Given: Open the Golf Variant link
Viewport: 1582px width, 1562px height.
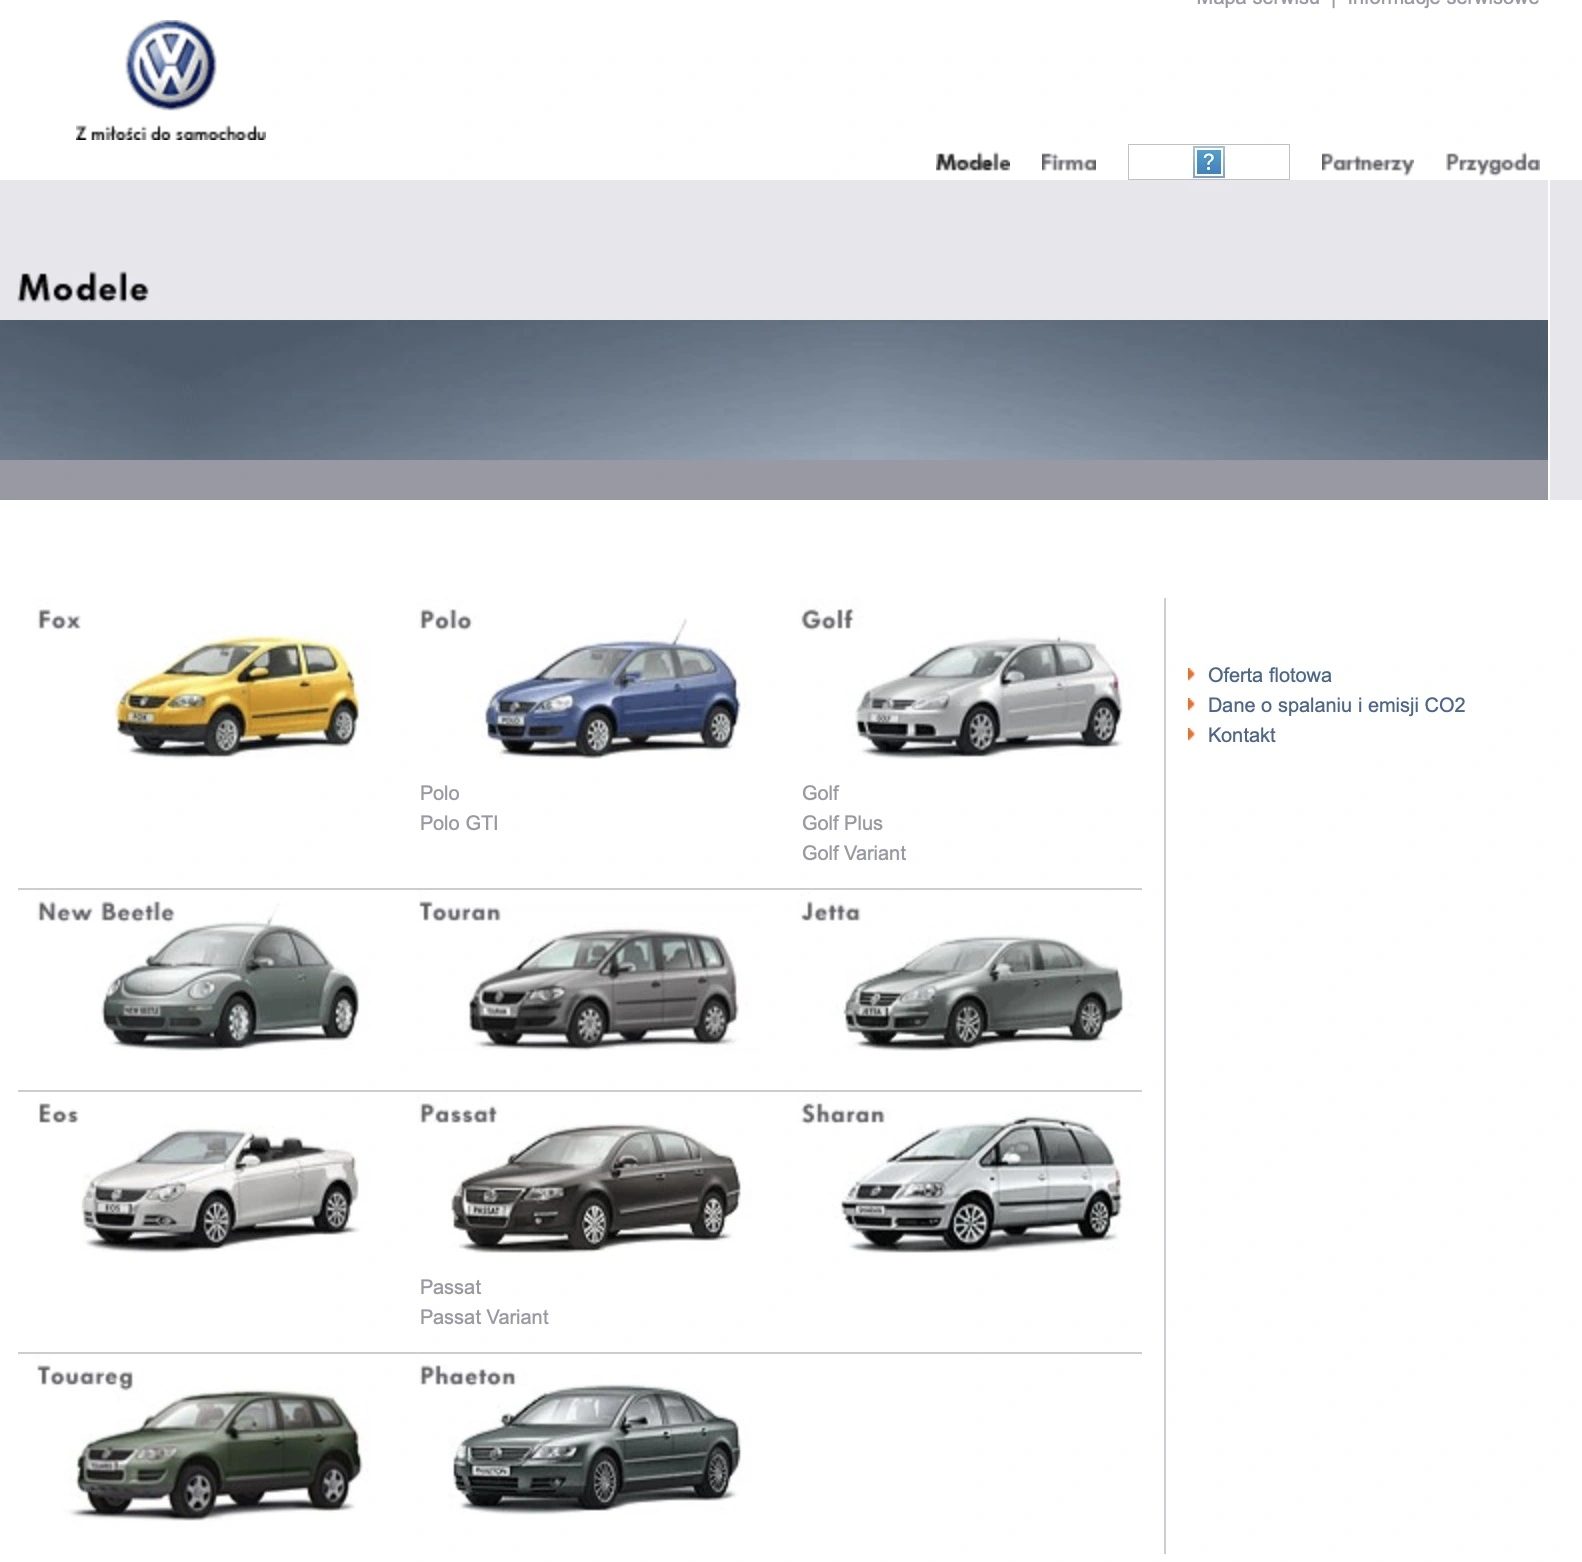Looking at the screenshot, I should click(854, 853).
